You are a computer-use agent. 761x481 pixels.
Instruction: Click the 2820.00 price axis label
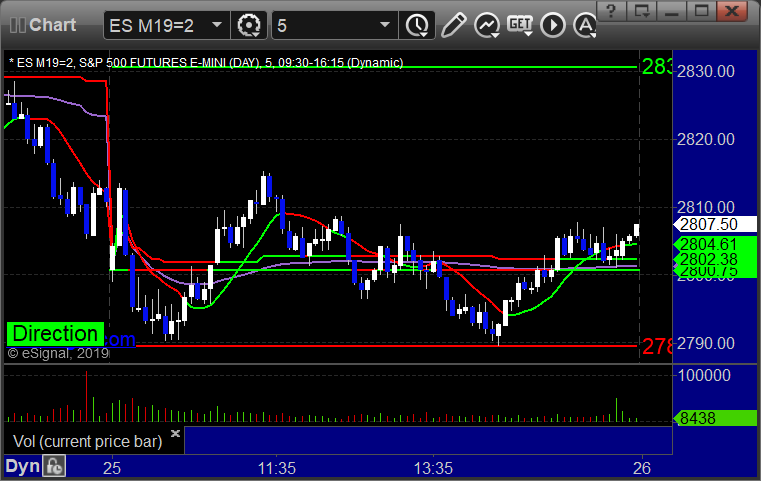(x=706, y=140)
